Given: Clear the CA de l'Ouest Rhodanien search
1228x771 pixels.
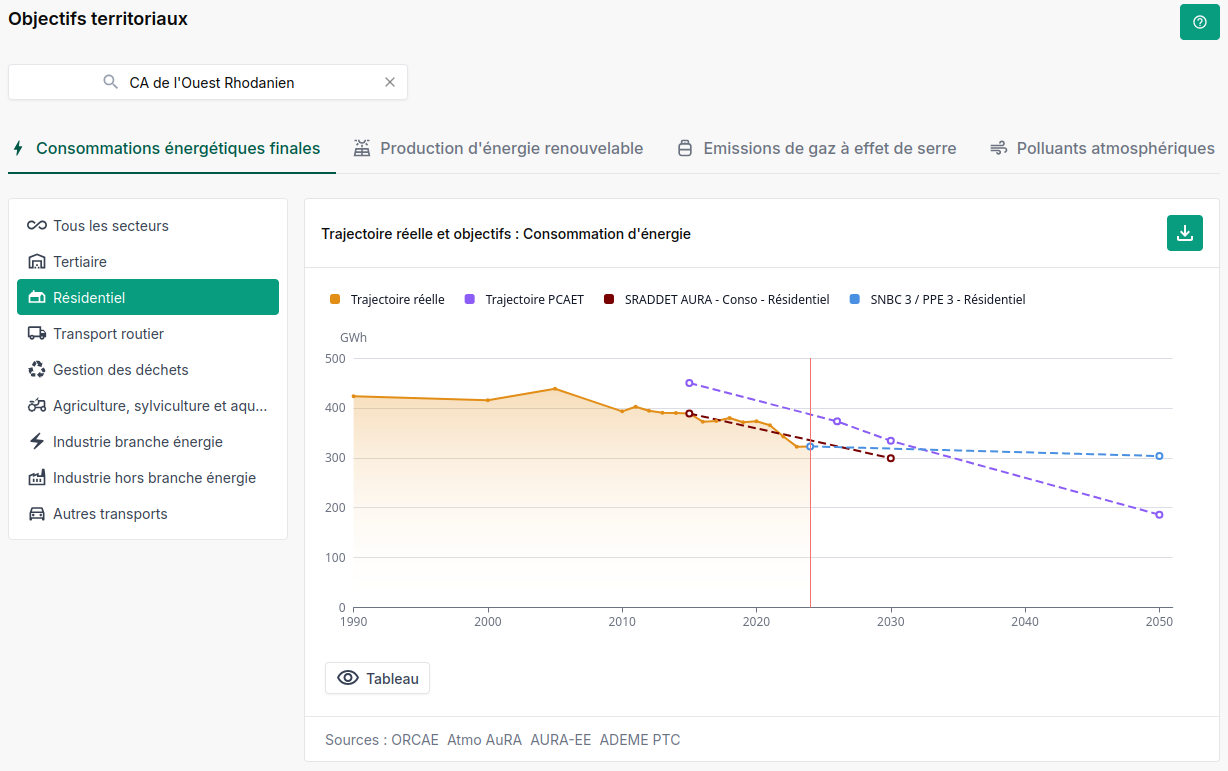Looking at the screenshot, I should click(x=390, y=82).
